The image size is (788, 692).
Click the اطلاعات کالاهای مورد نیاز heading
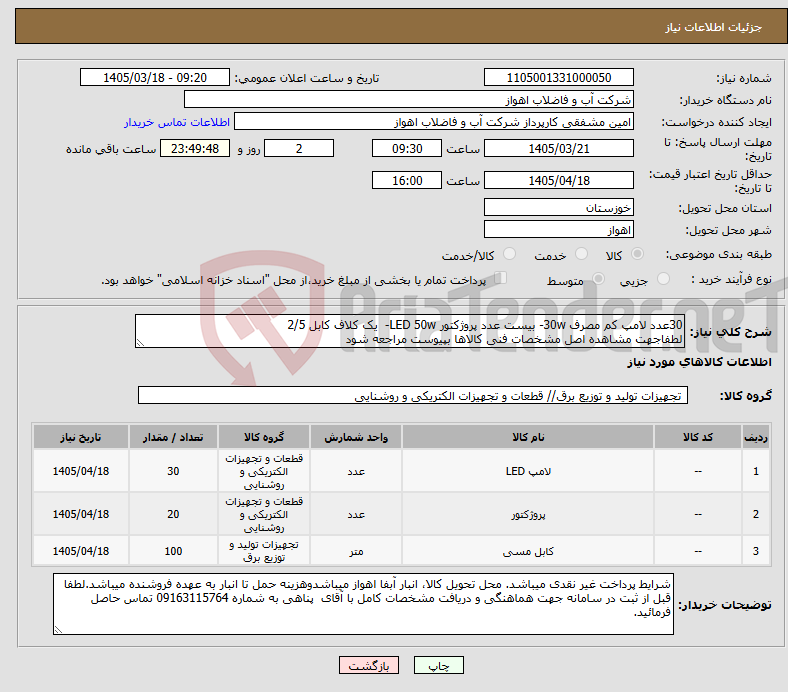coord(699,362)
